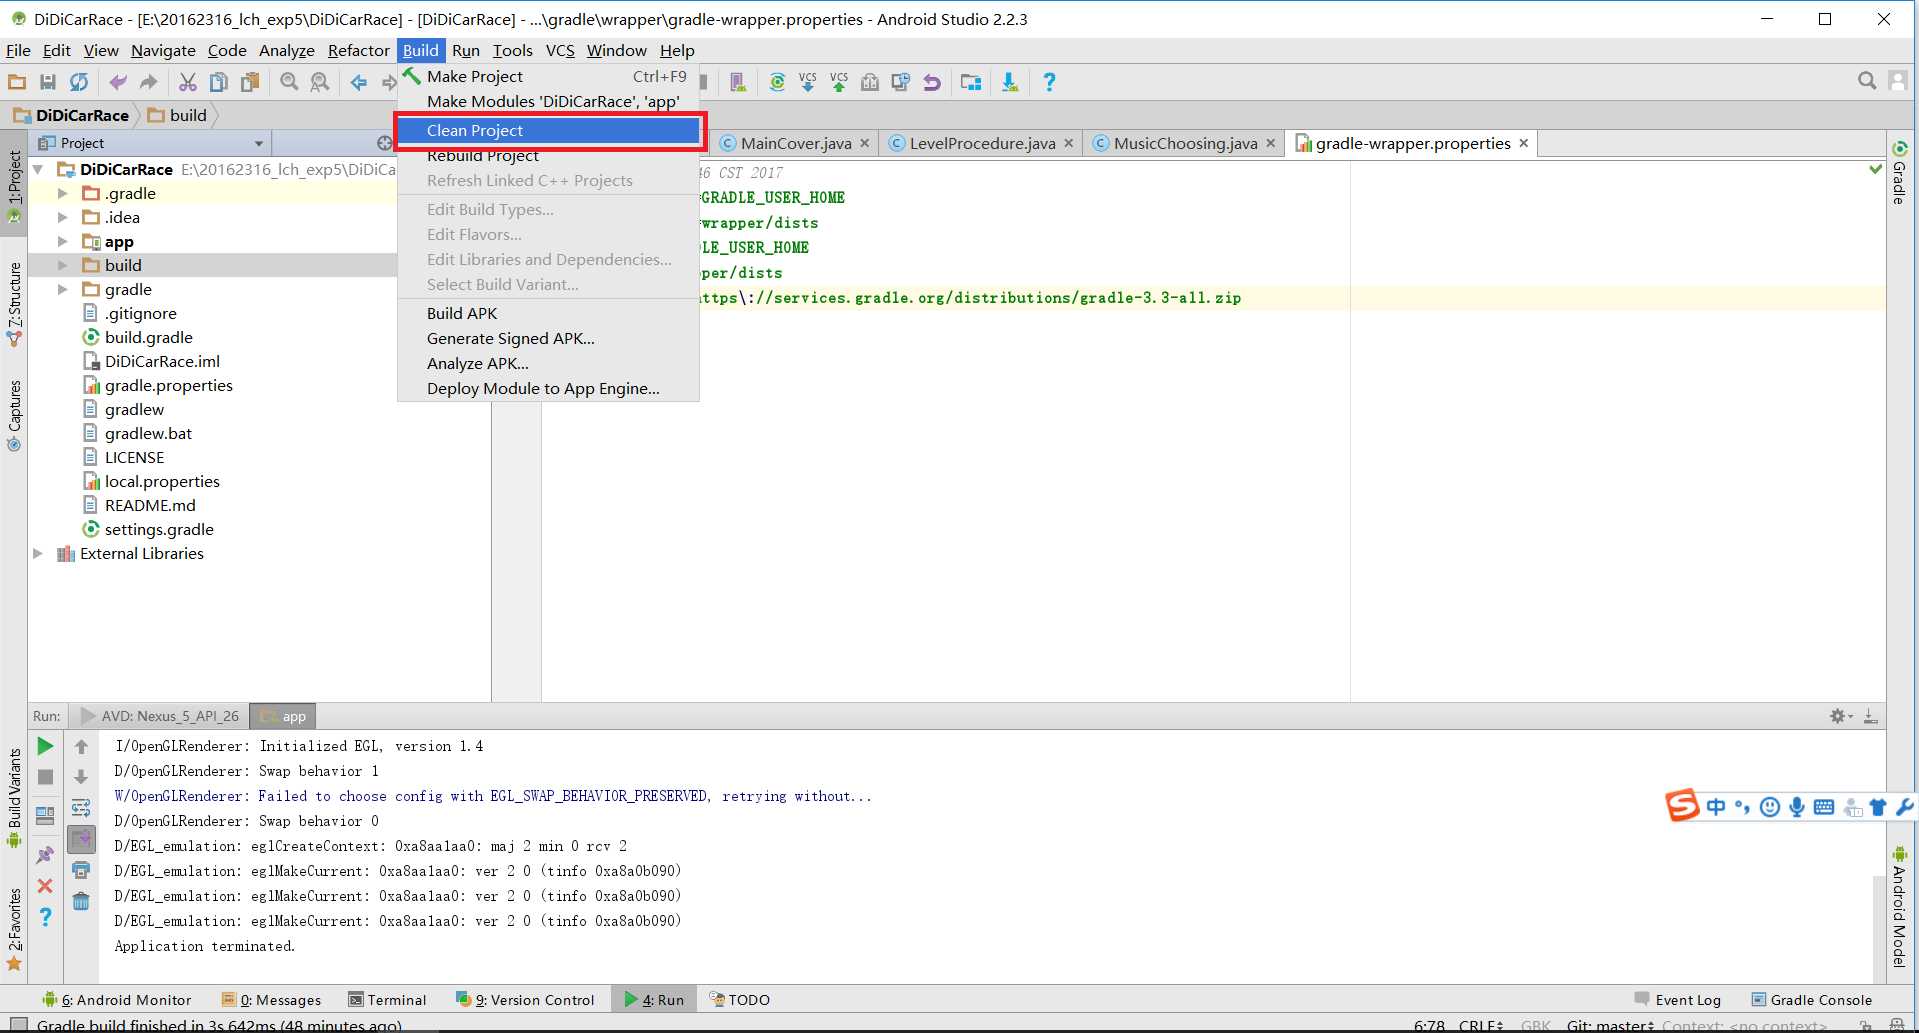1919x1033 pixels.
Task: Close the gradle-wrapper.properties tab
Action: pos(1523,143)
